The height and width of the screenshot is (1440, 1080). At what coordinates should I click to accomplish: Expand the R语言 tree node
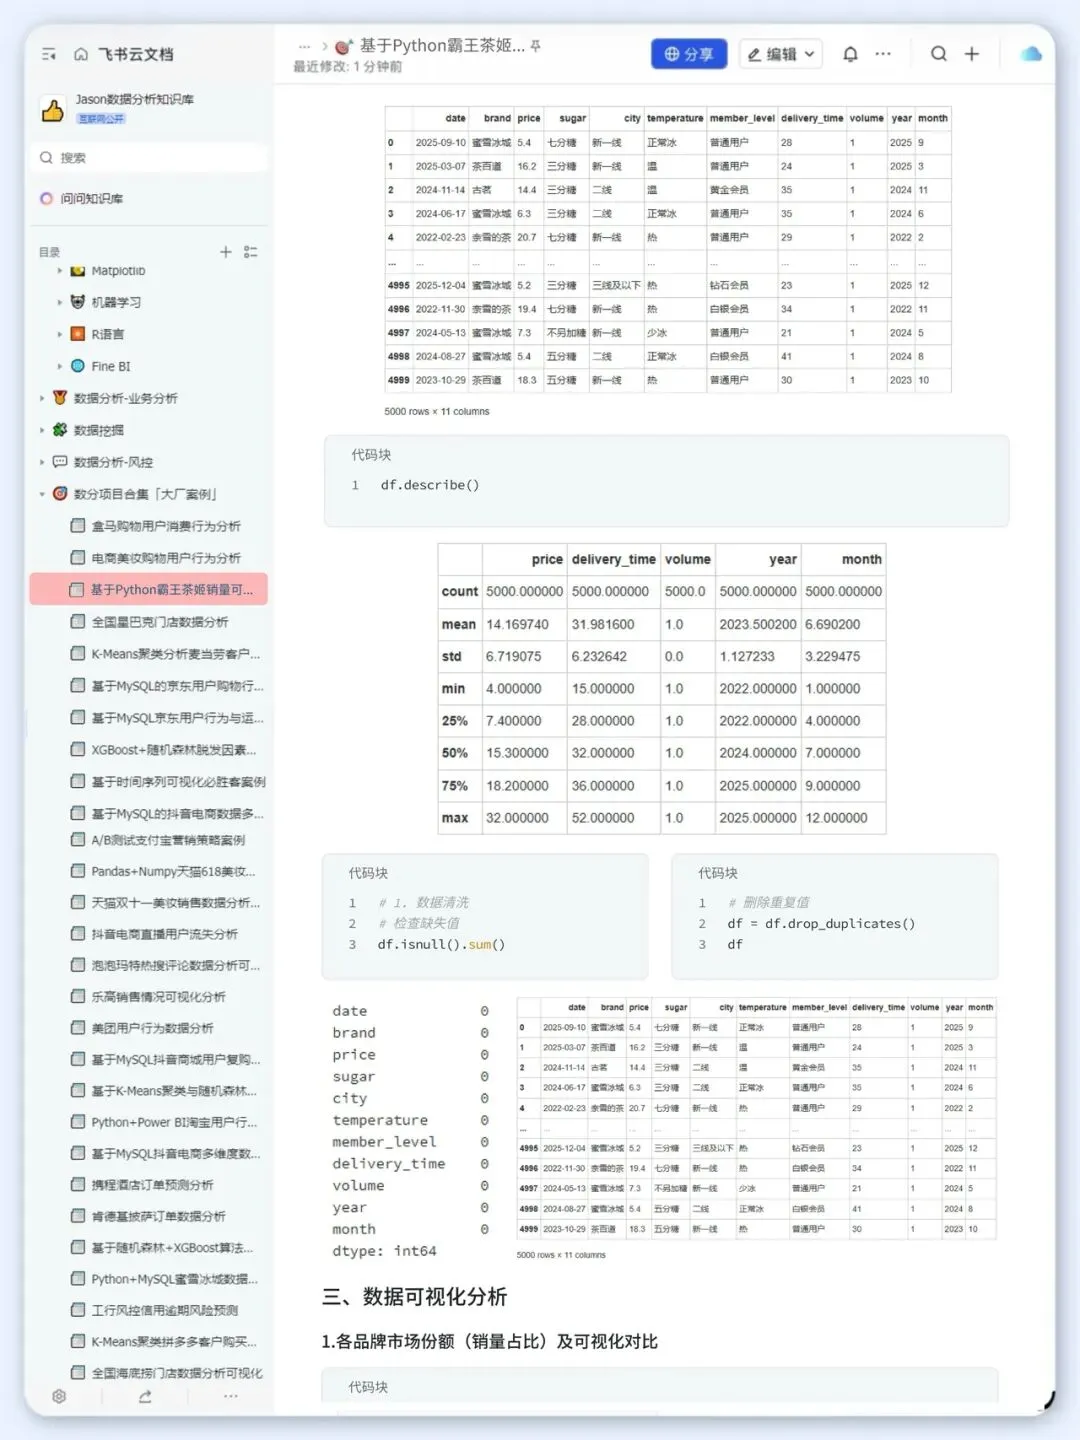(x=59, y=334)
